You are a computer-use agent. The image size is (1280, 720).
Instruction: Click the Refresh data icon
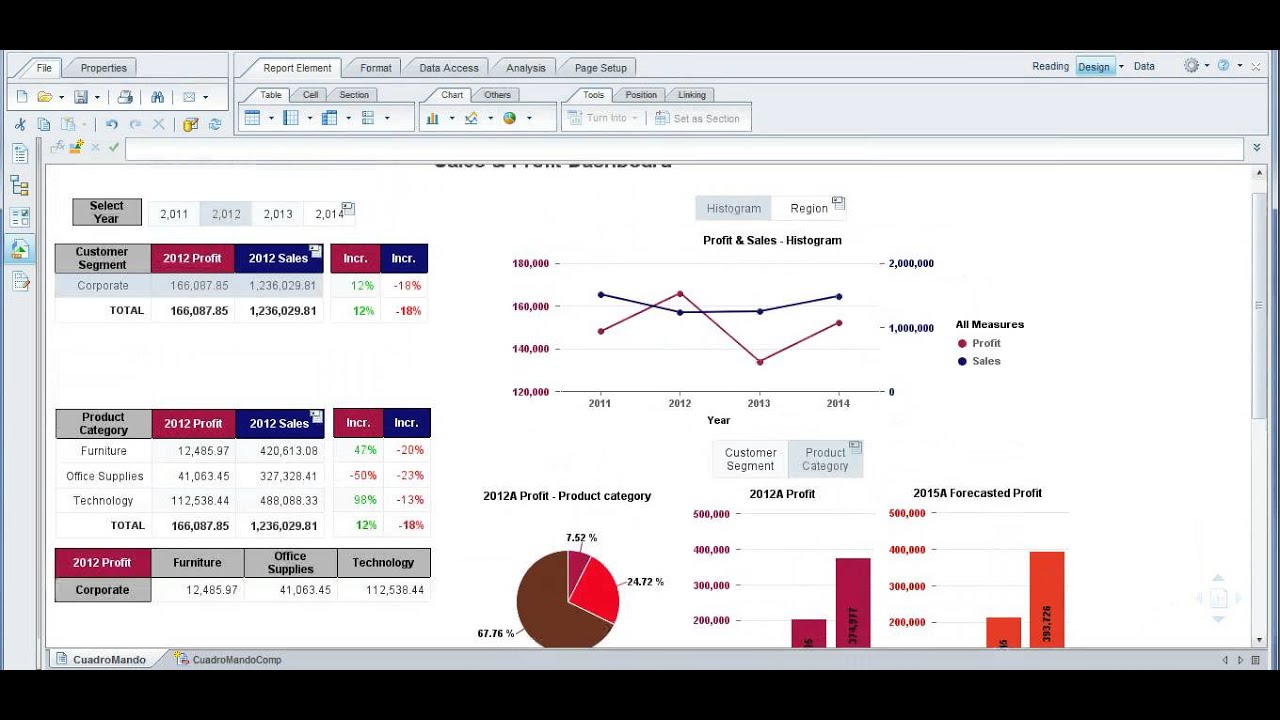coord(215,124)
